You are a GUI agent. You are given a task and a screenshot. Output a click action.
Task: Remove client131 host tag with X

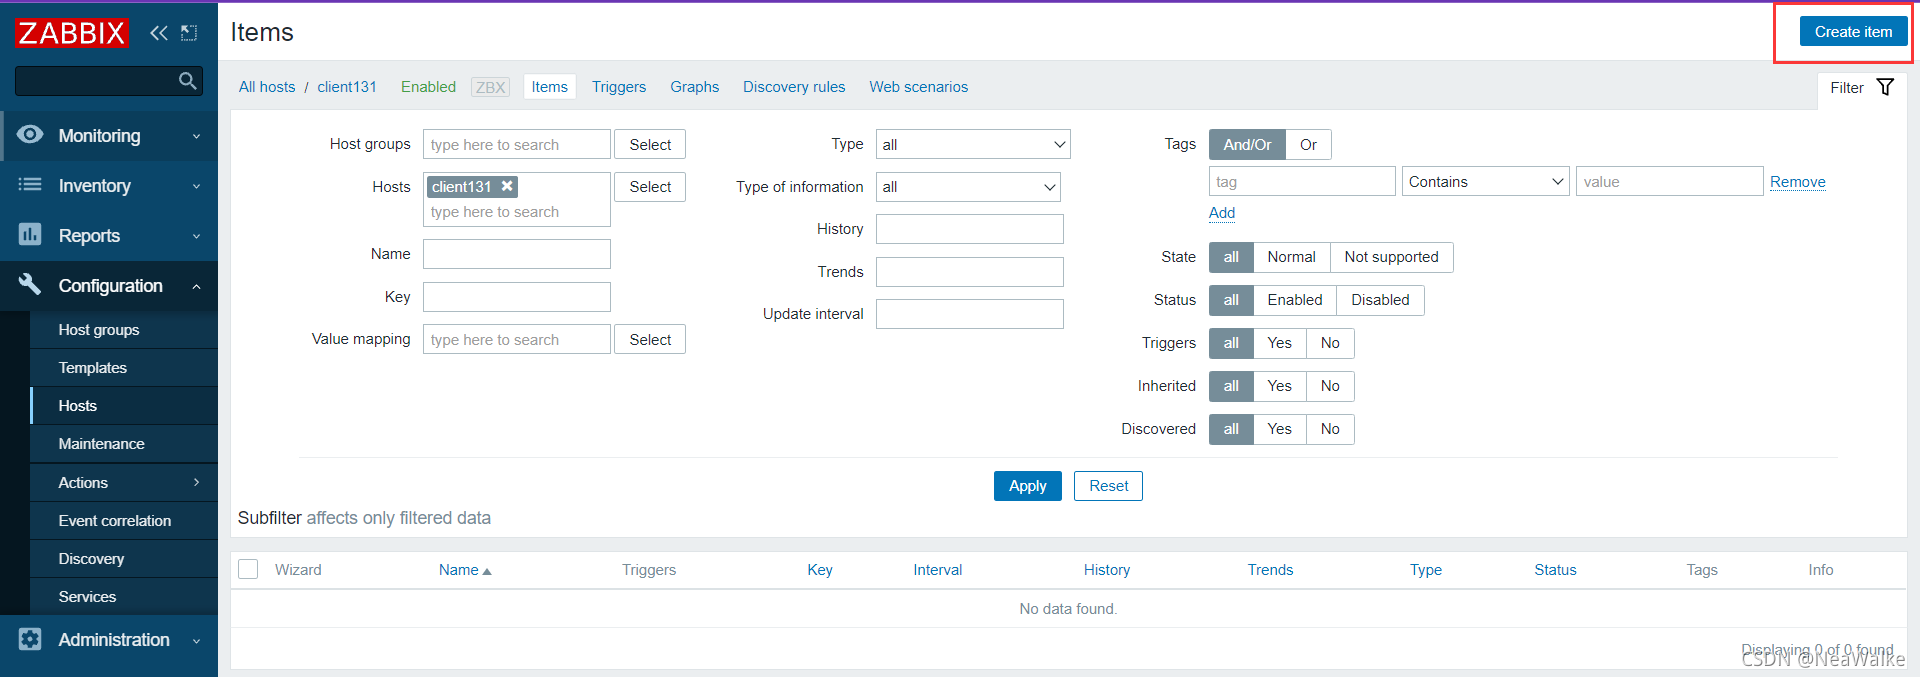click(x=507, y=186)
